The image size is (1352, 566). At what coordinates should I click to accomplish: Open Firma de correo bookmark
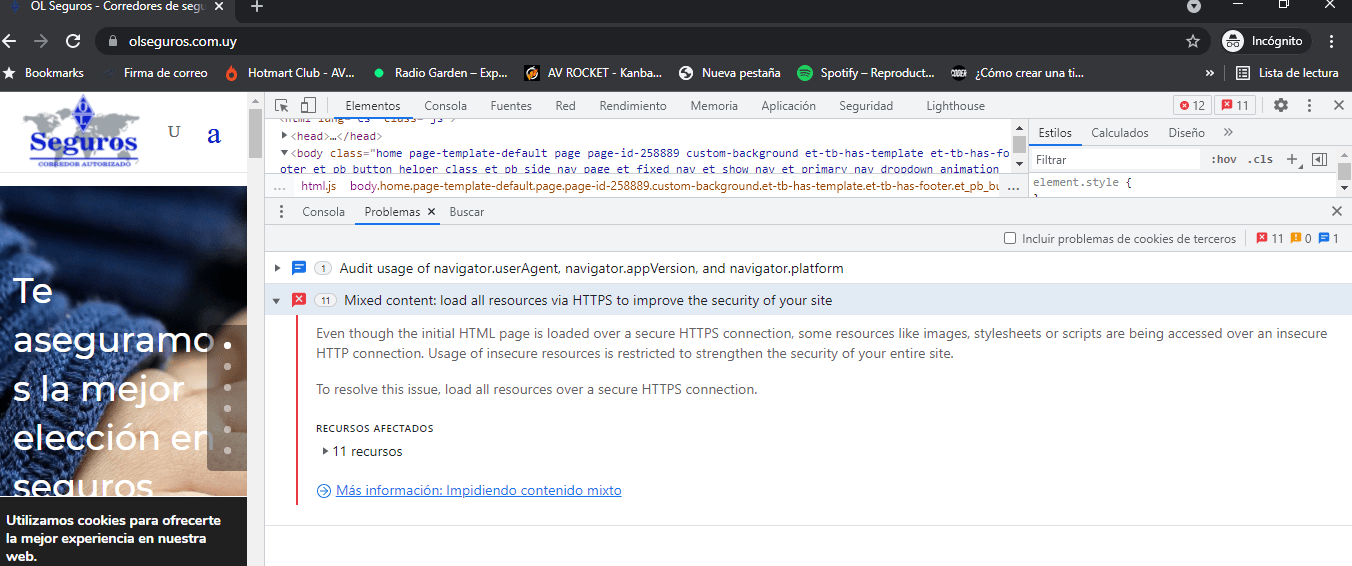[x=155, y=73]
